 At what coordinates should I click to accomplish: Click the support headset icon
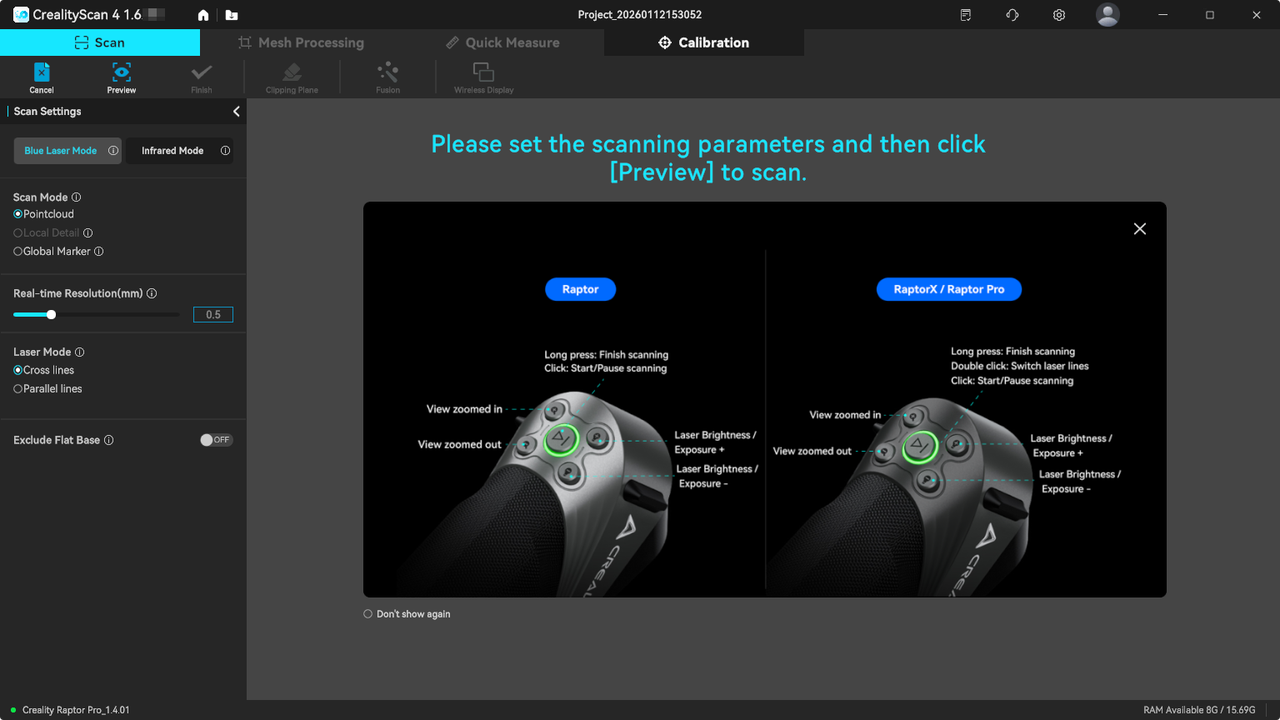coord(1012,15)
